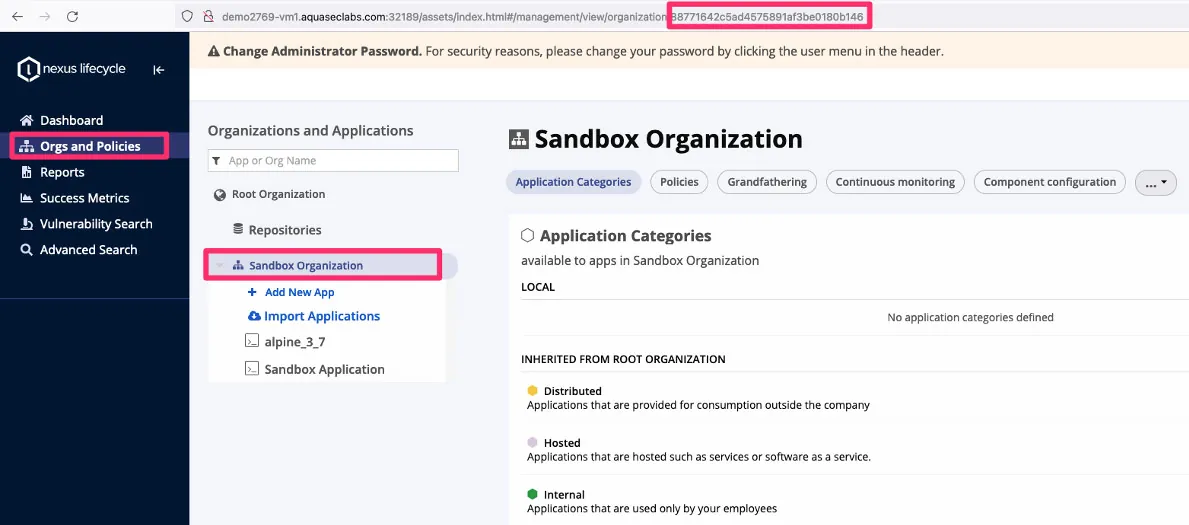
Task: Collapse the Sandbox Organization tree node
Action: tap(220, 266)
